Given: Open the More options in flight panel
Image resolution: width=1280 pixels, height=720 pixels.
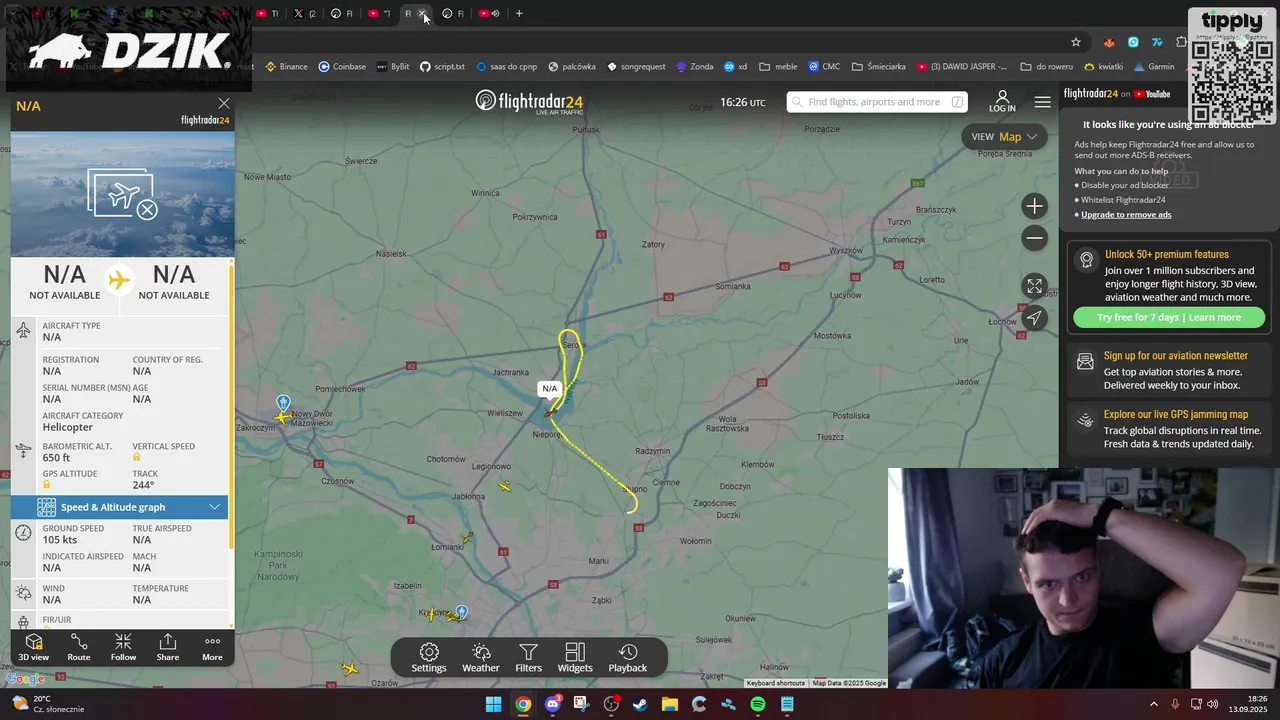Looking at the screenshot, I should point(212,647).
